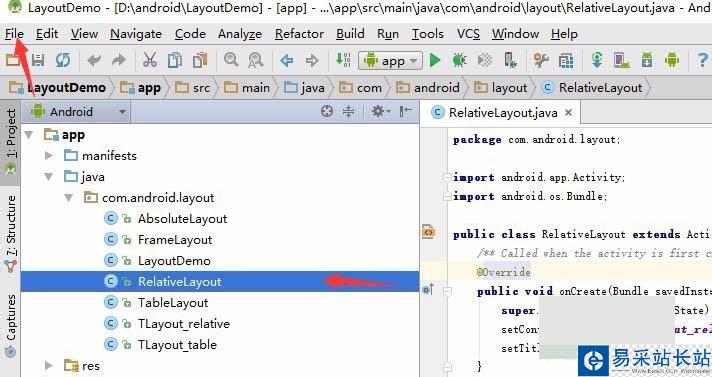Viewport: 712px width, 377px height.
Task: Open the Tools menu
Action: point(428,34)
